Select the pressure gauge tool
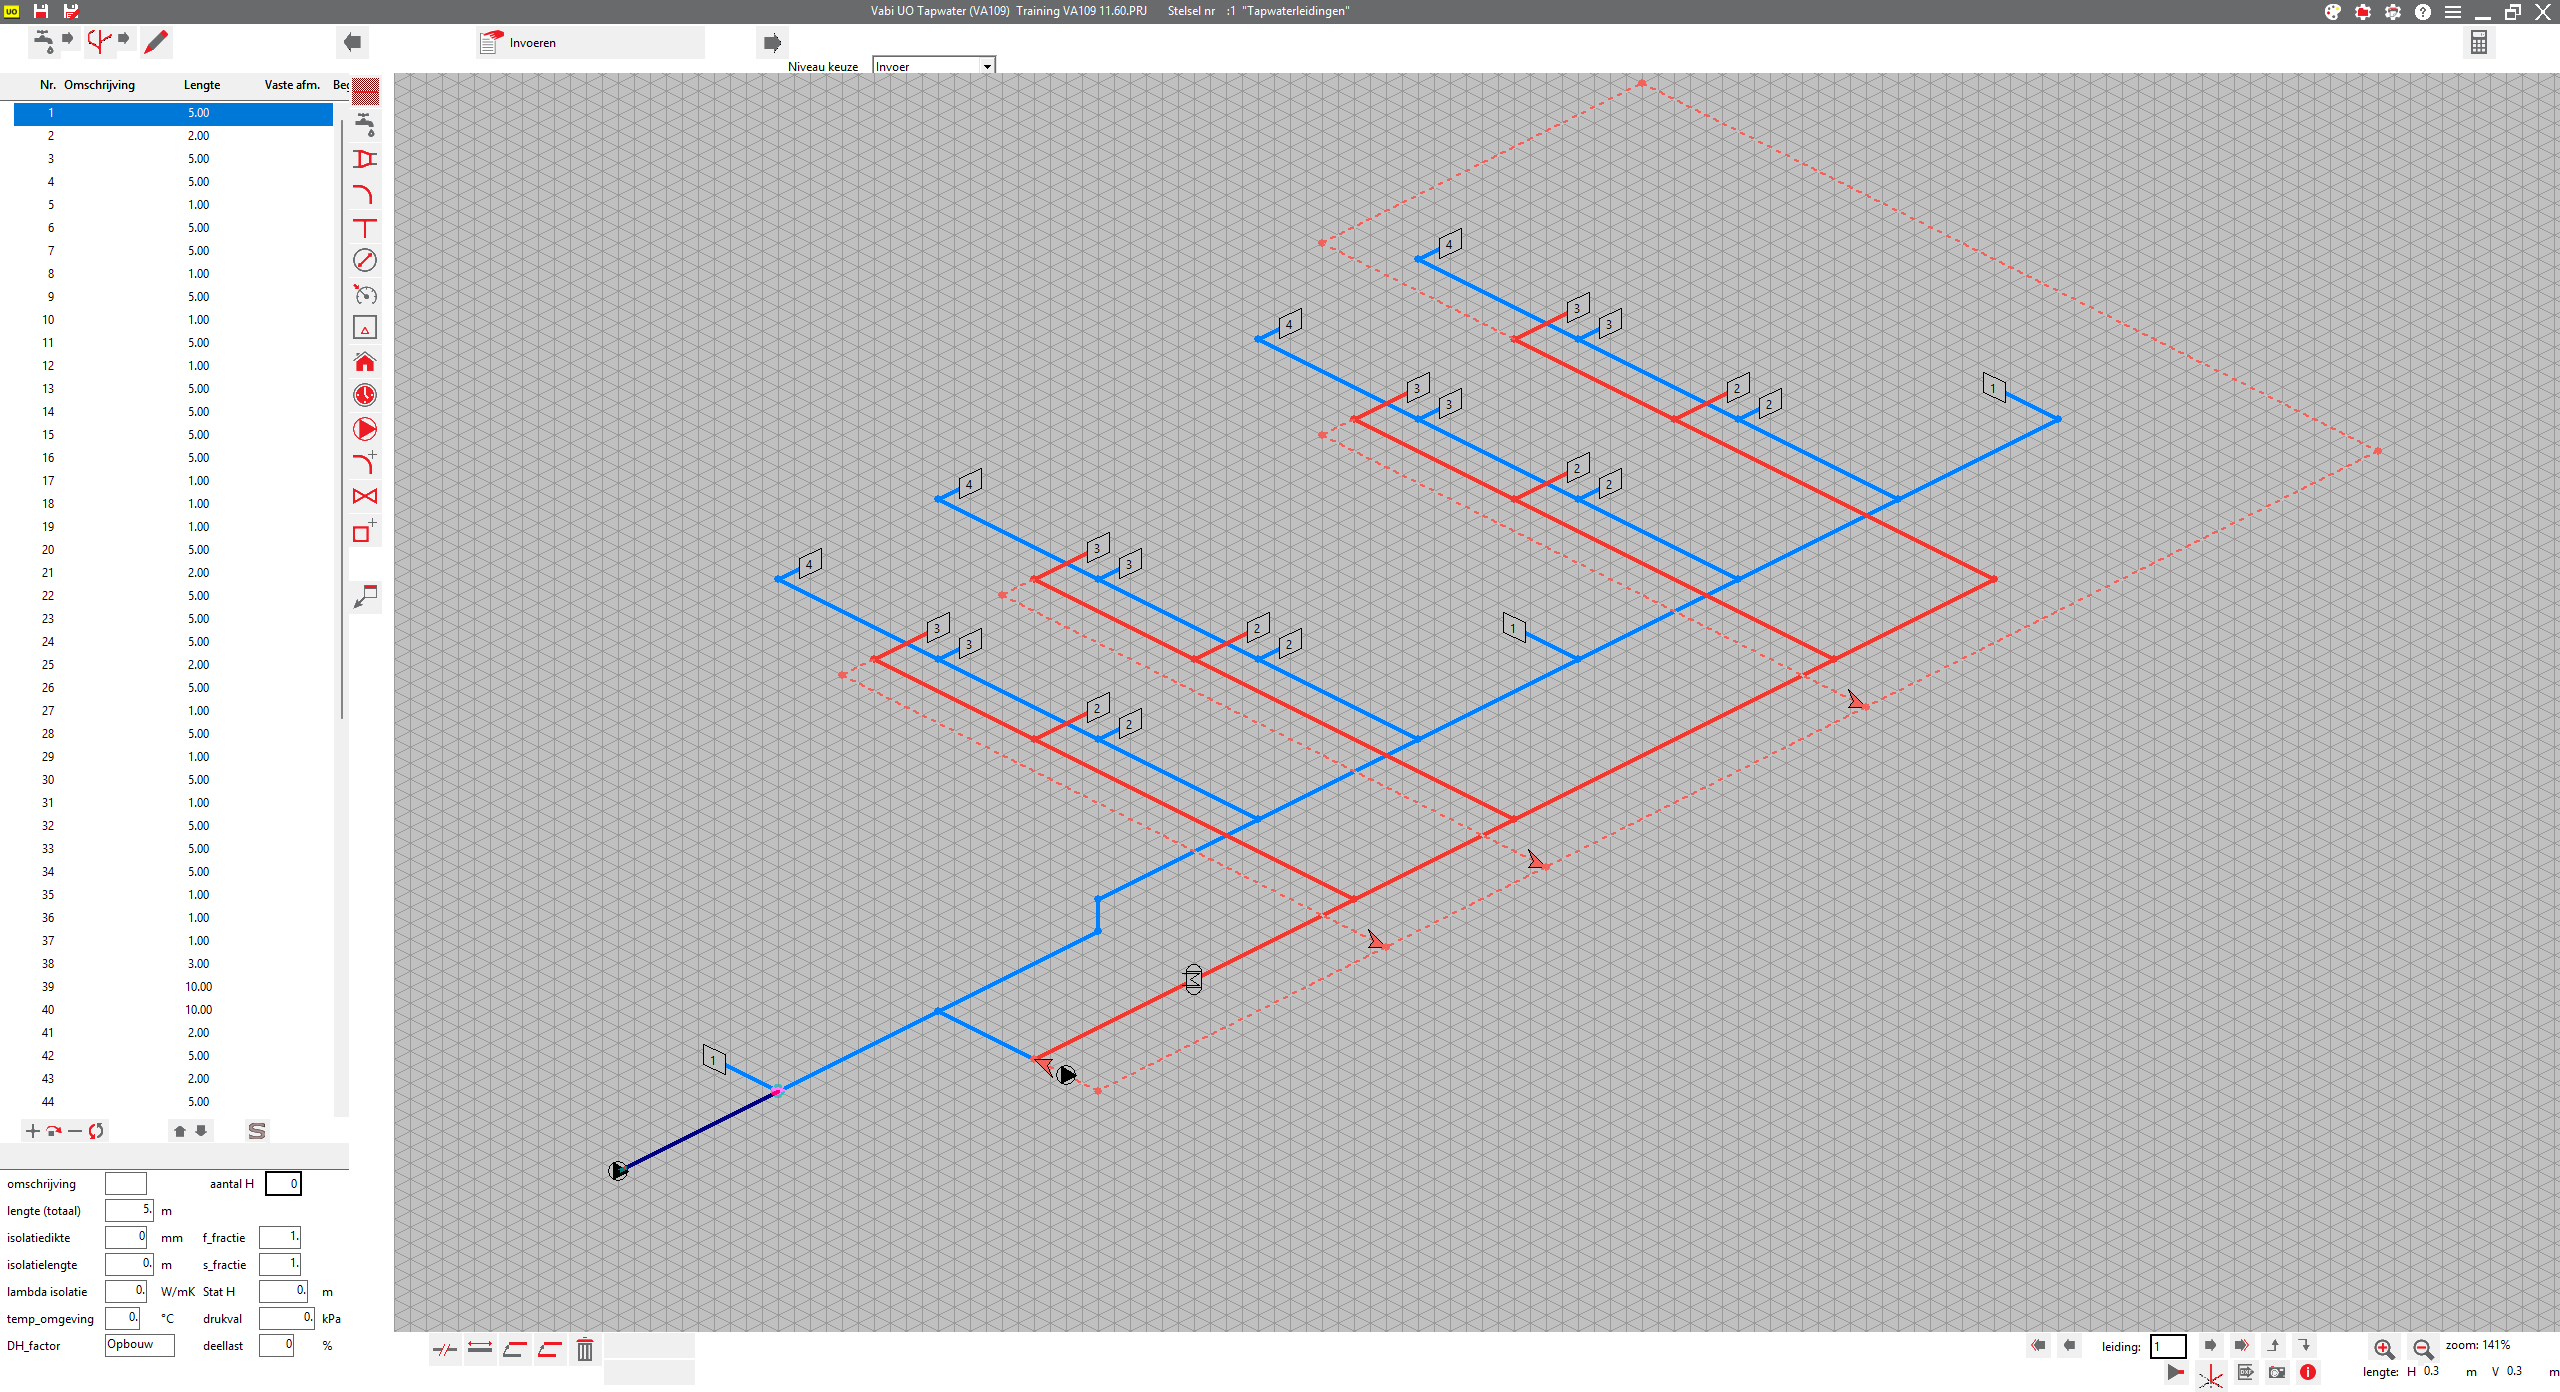Screen dimensions: 2560x1392 coord(365,295)
